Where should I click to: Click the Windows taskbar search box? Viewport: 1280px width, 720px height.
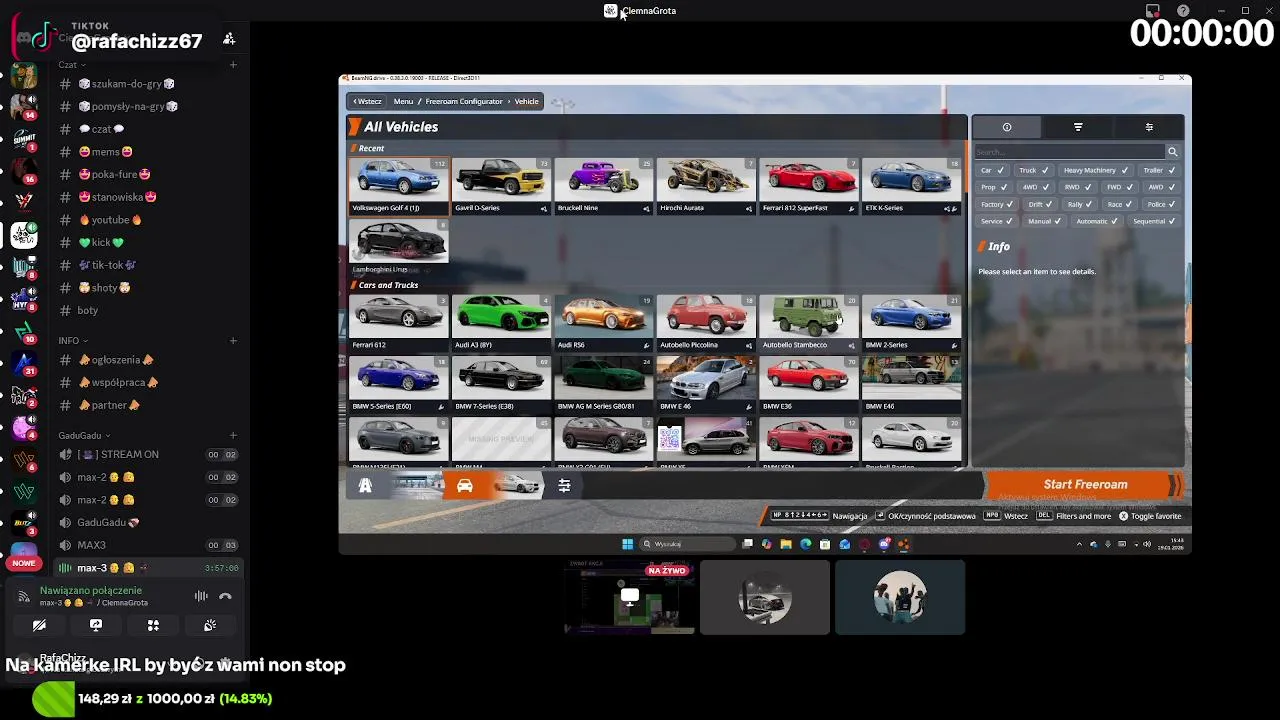[x=688, y=544]
